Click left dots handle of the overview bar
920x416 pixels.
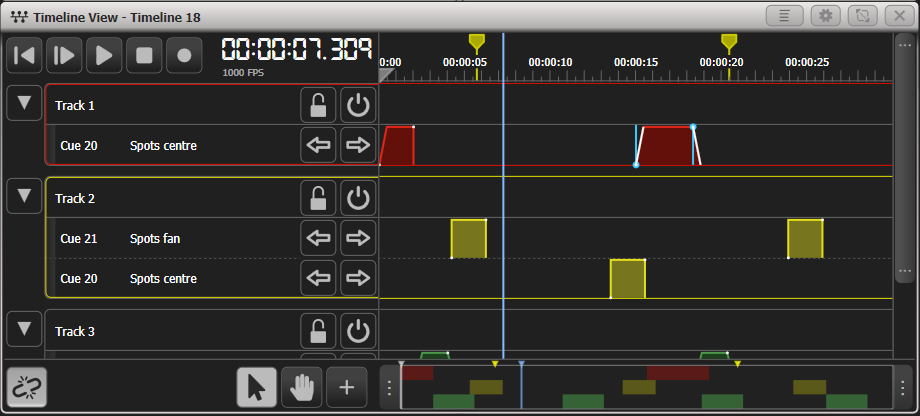click(390, 387)
